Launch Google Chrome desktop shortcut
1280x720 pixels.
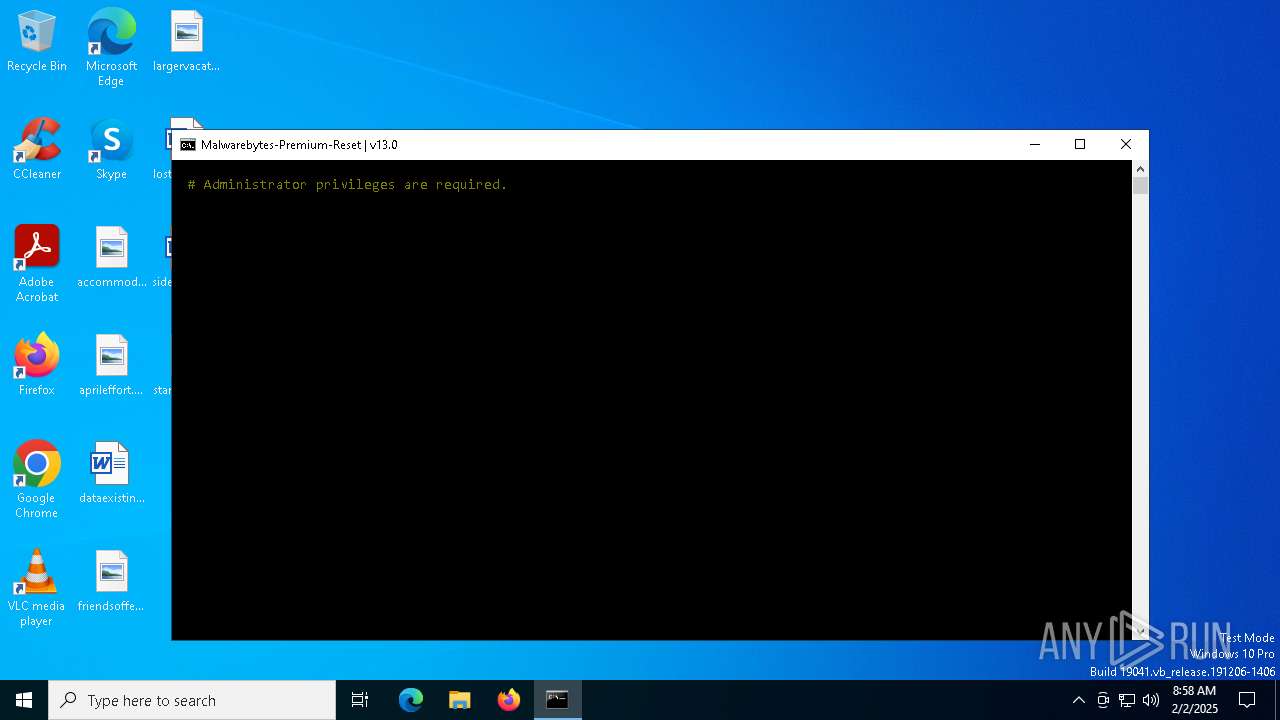tap(37, 480)
